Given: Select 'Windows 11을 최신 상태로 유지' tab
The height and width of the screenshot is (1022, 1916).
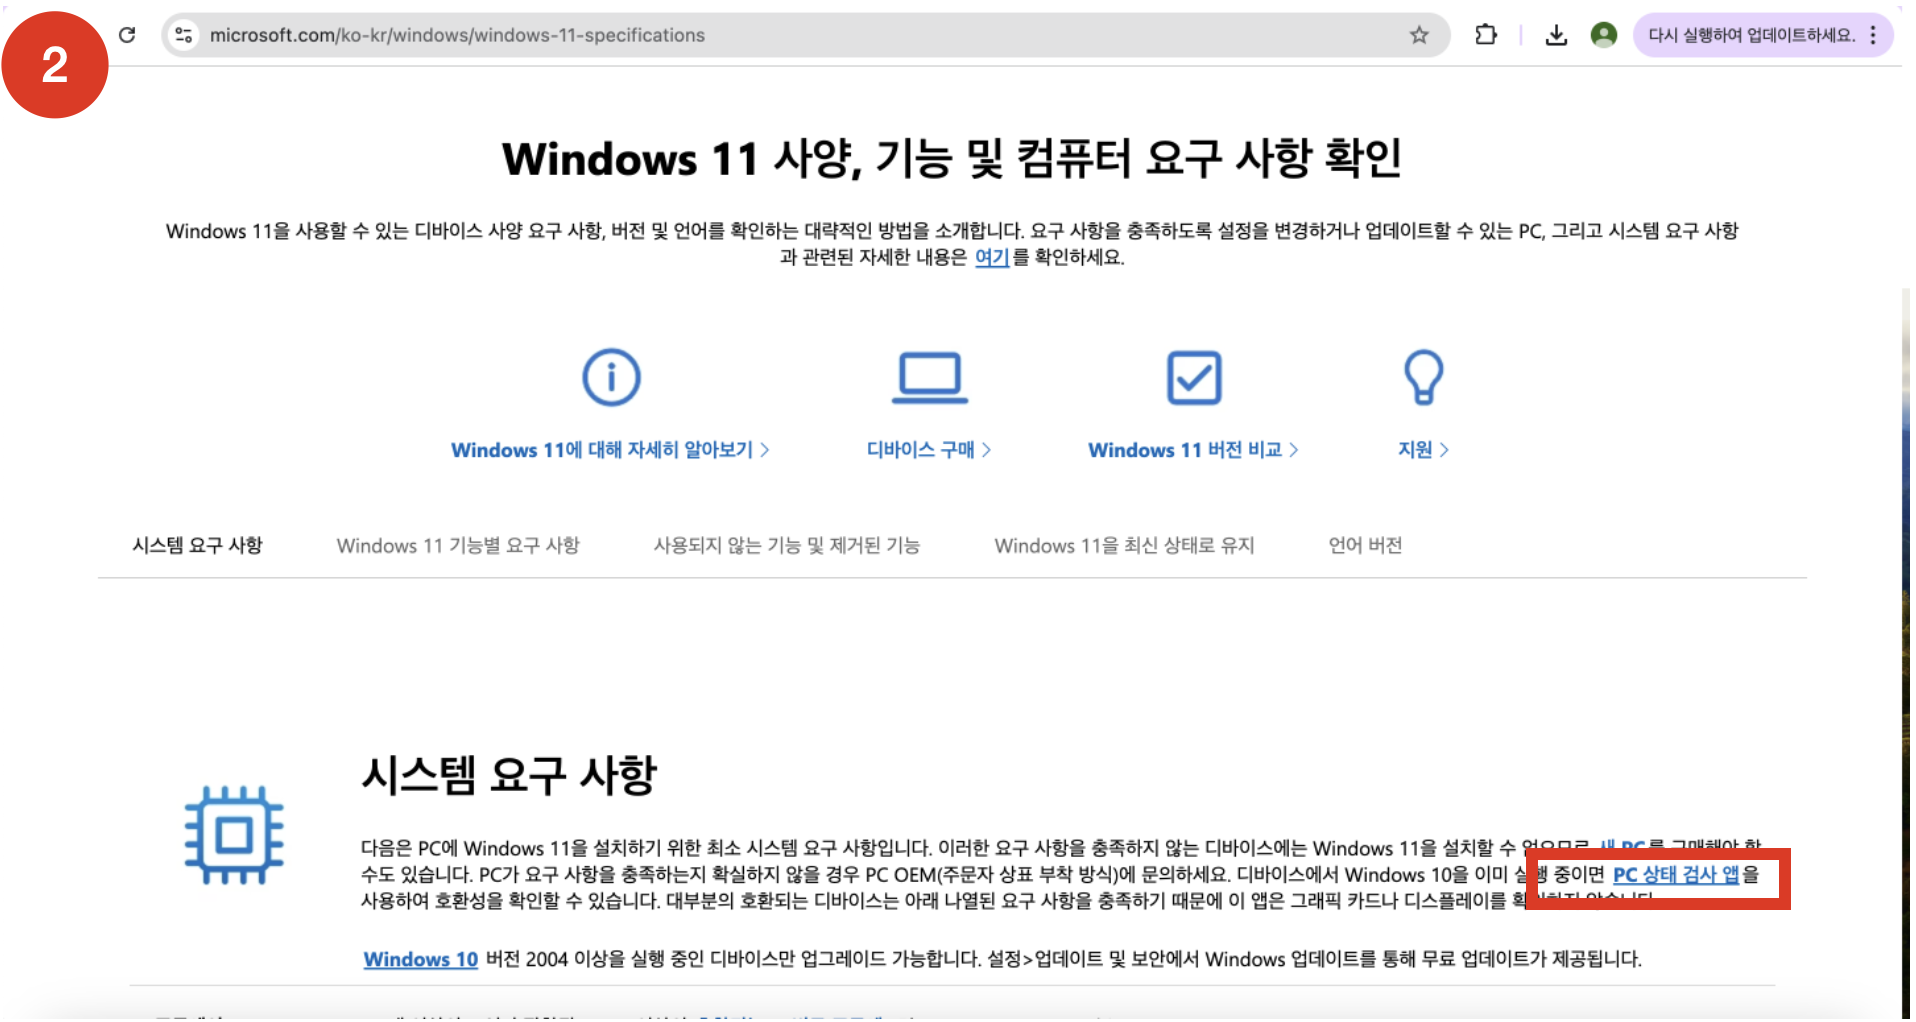Looking at the screenshot, I should click(x=1124, y=545).
